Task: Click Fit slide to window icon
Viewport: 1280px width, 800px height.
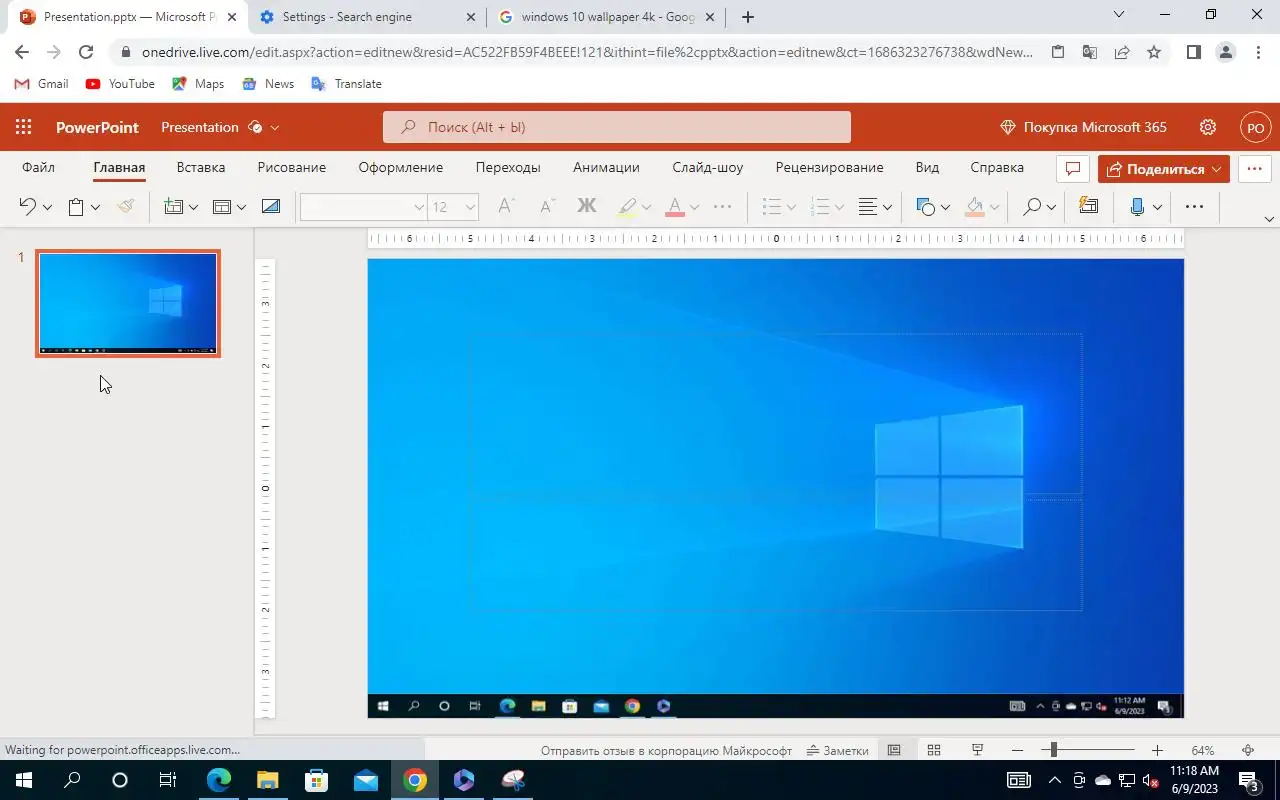Action: click(1248, 750)
